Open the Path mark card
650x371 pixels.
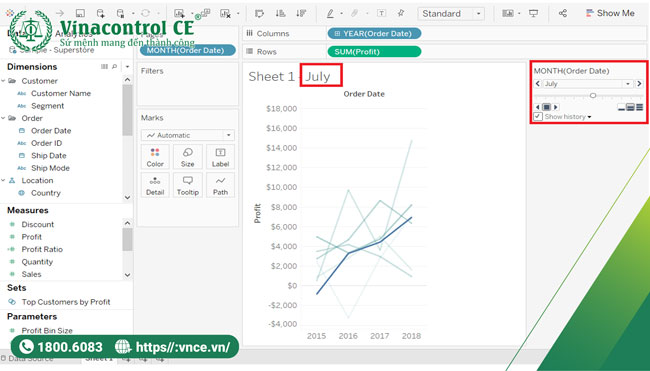[x=220, y=185]
